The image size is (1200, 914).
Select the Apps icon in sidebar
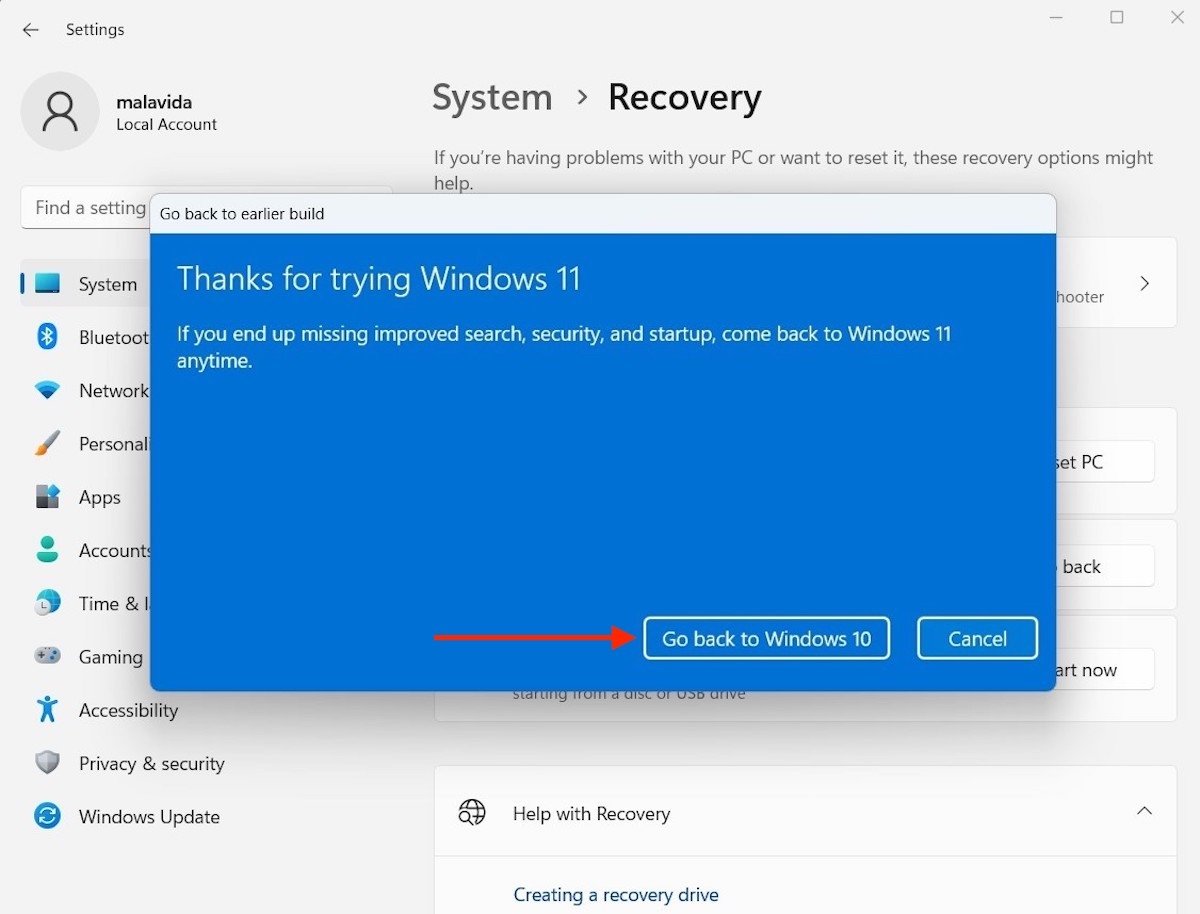coord(47,497)
